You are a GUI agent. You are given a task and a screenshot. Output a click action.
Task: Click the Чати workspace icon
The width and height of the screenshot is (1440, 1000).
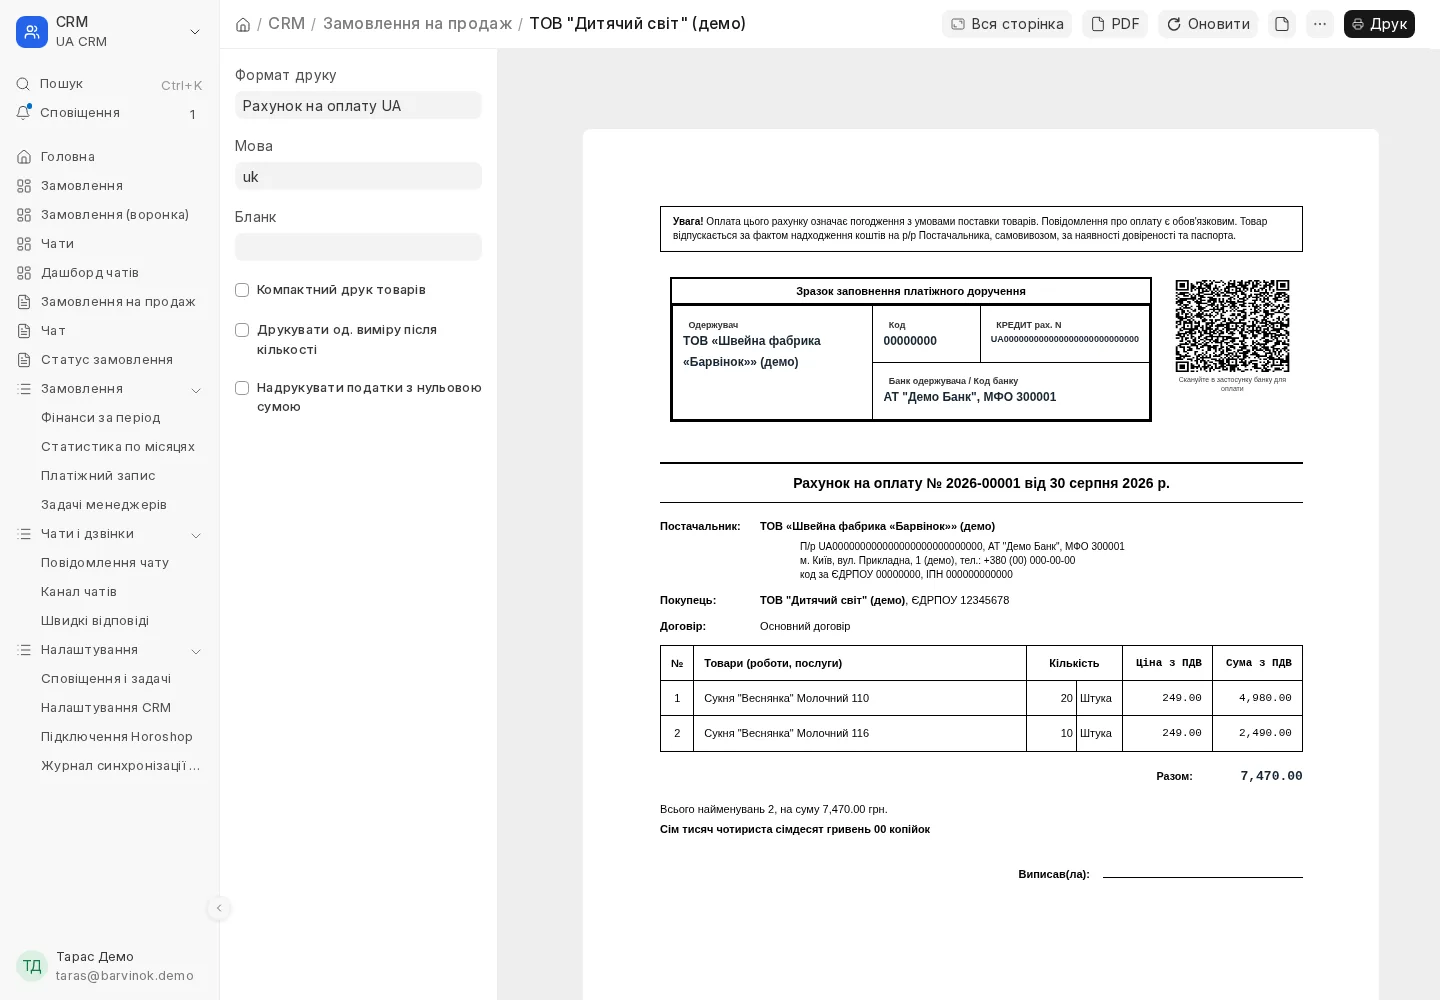click(x=24, y=244)
